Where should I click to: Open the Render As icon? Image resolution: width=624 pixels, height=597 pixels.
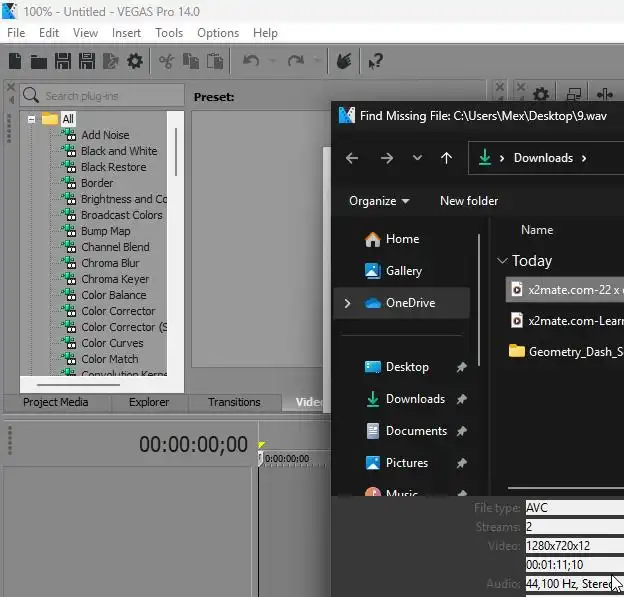(111, 61)
